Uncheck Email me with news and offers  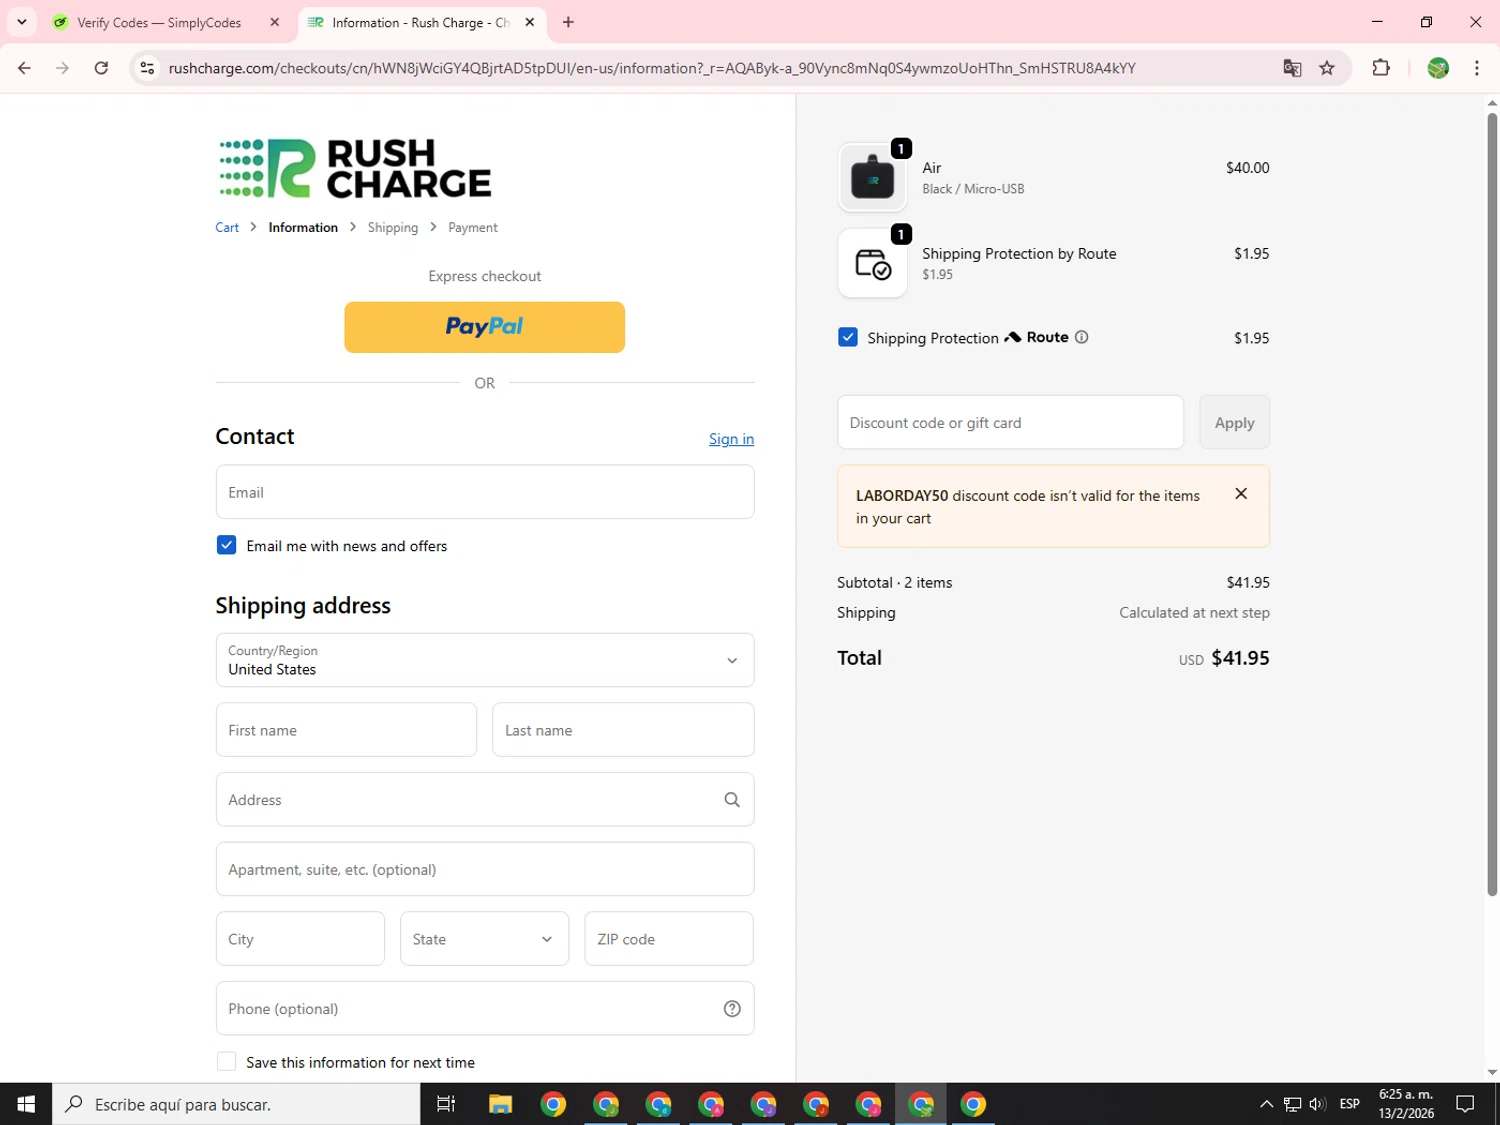pyautogui.click(x=227, y=545)
